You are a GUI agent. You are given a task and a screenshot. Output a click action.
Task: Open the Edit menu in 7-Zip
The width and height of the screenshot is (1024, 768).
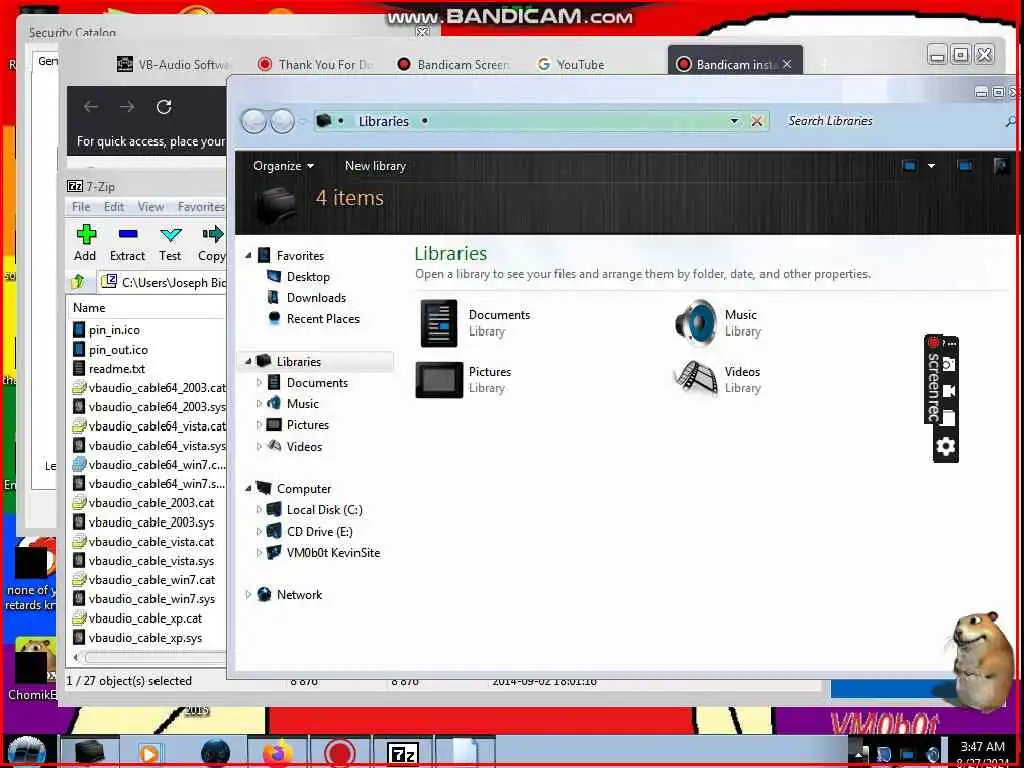114,207
